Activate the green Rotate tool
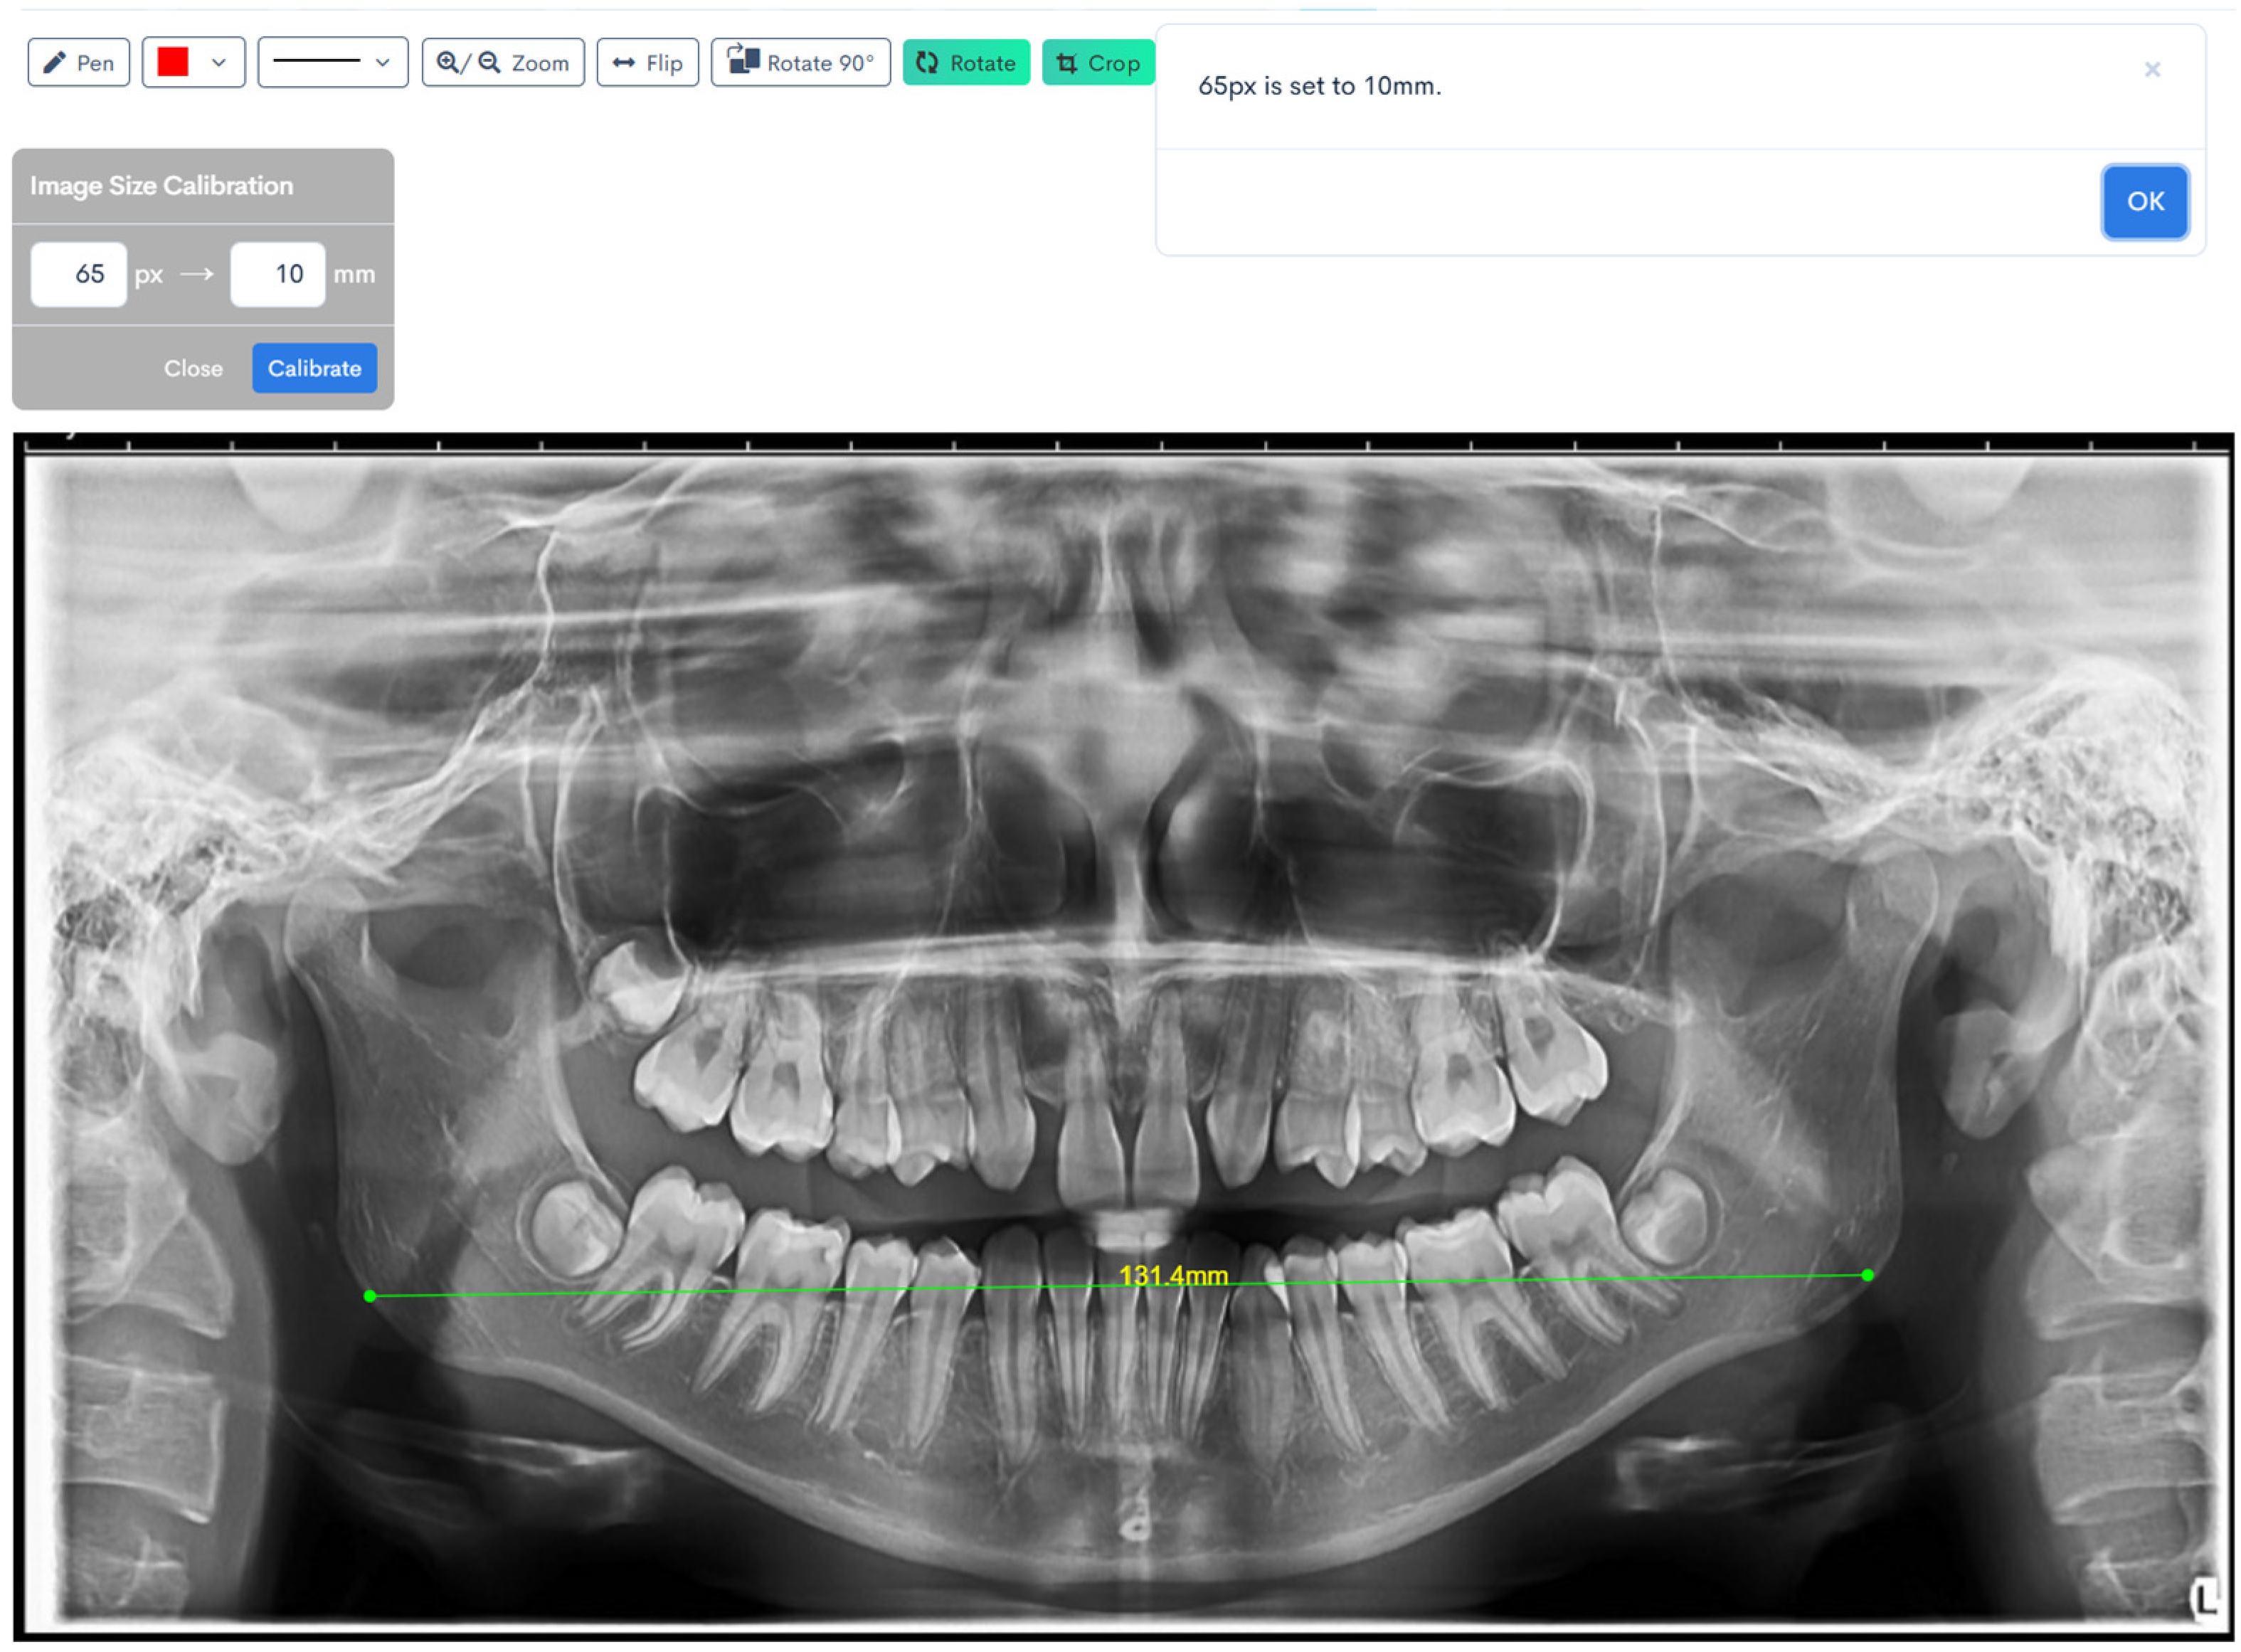Viewport: 2241px width, 1652px height. (x=965, y=63)
